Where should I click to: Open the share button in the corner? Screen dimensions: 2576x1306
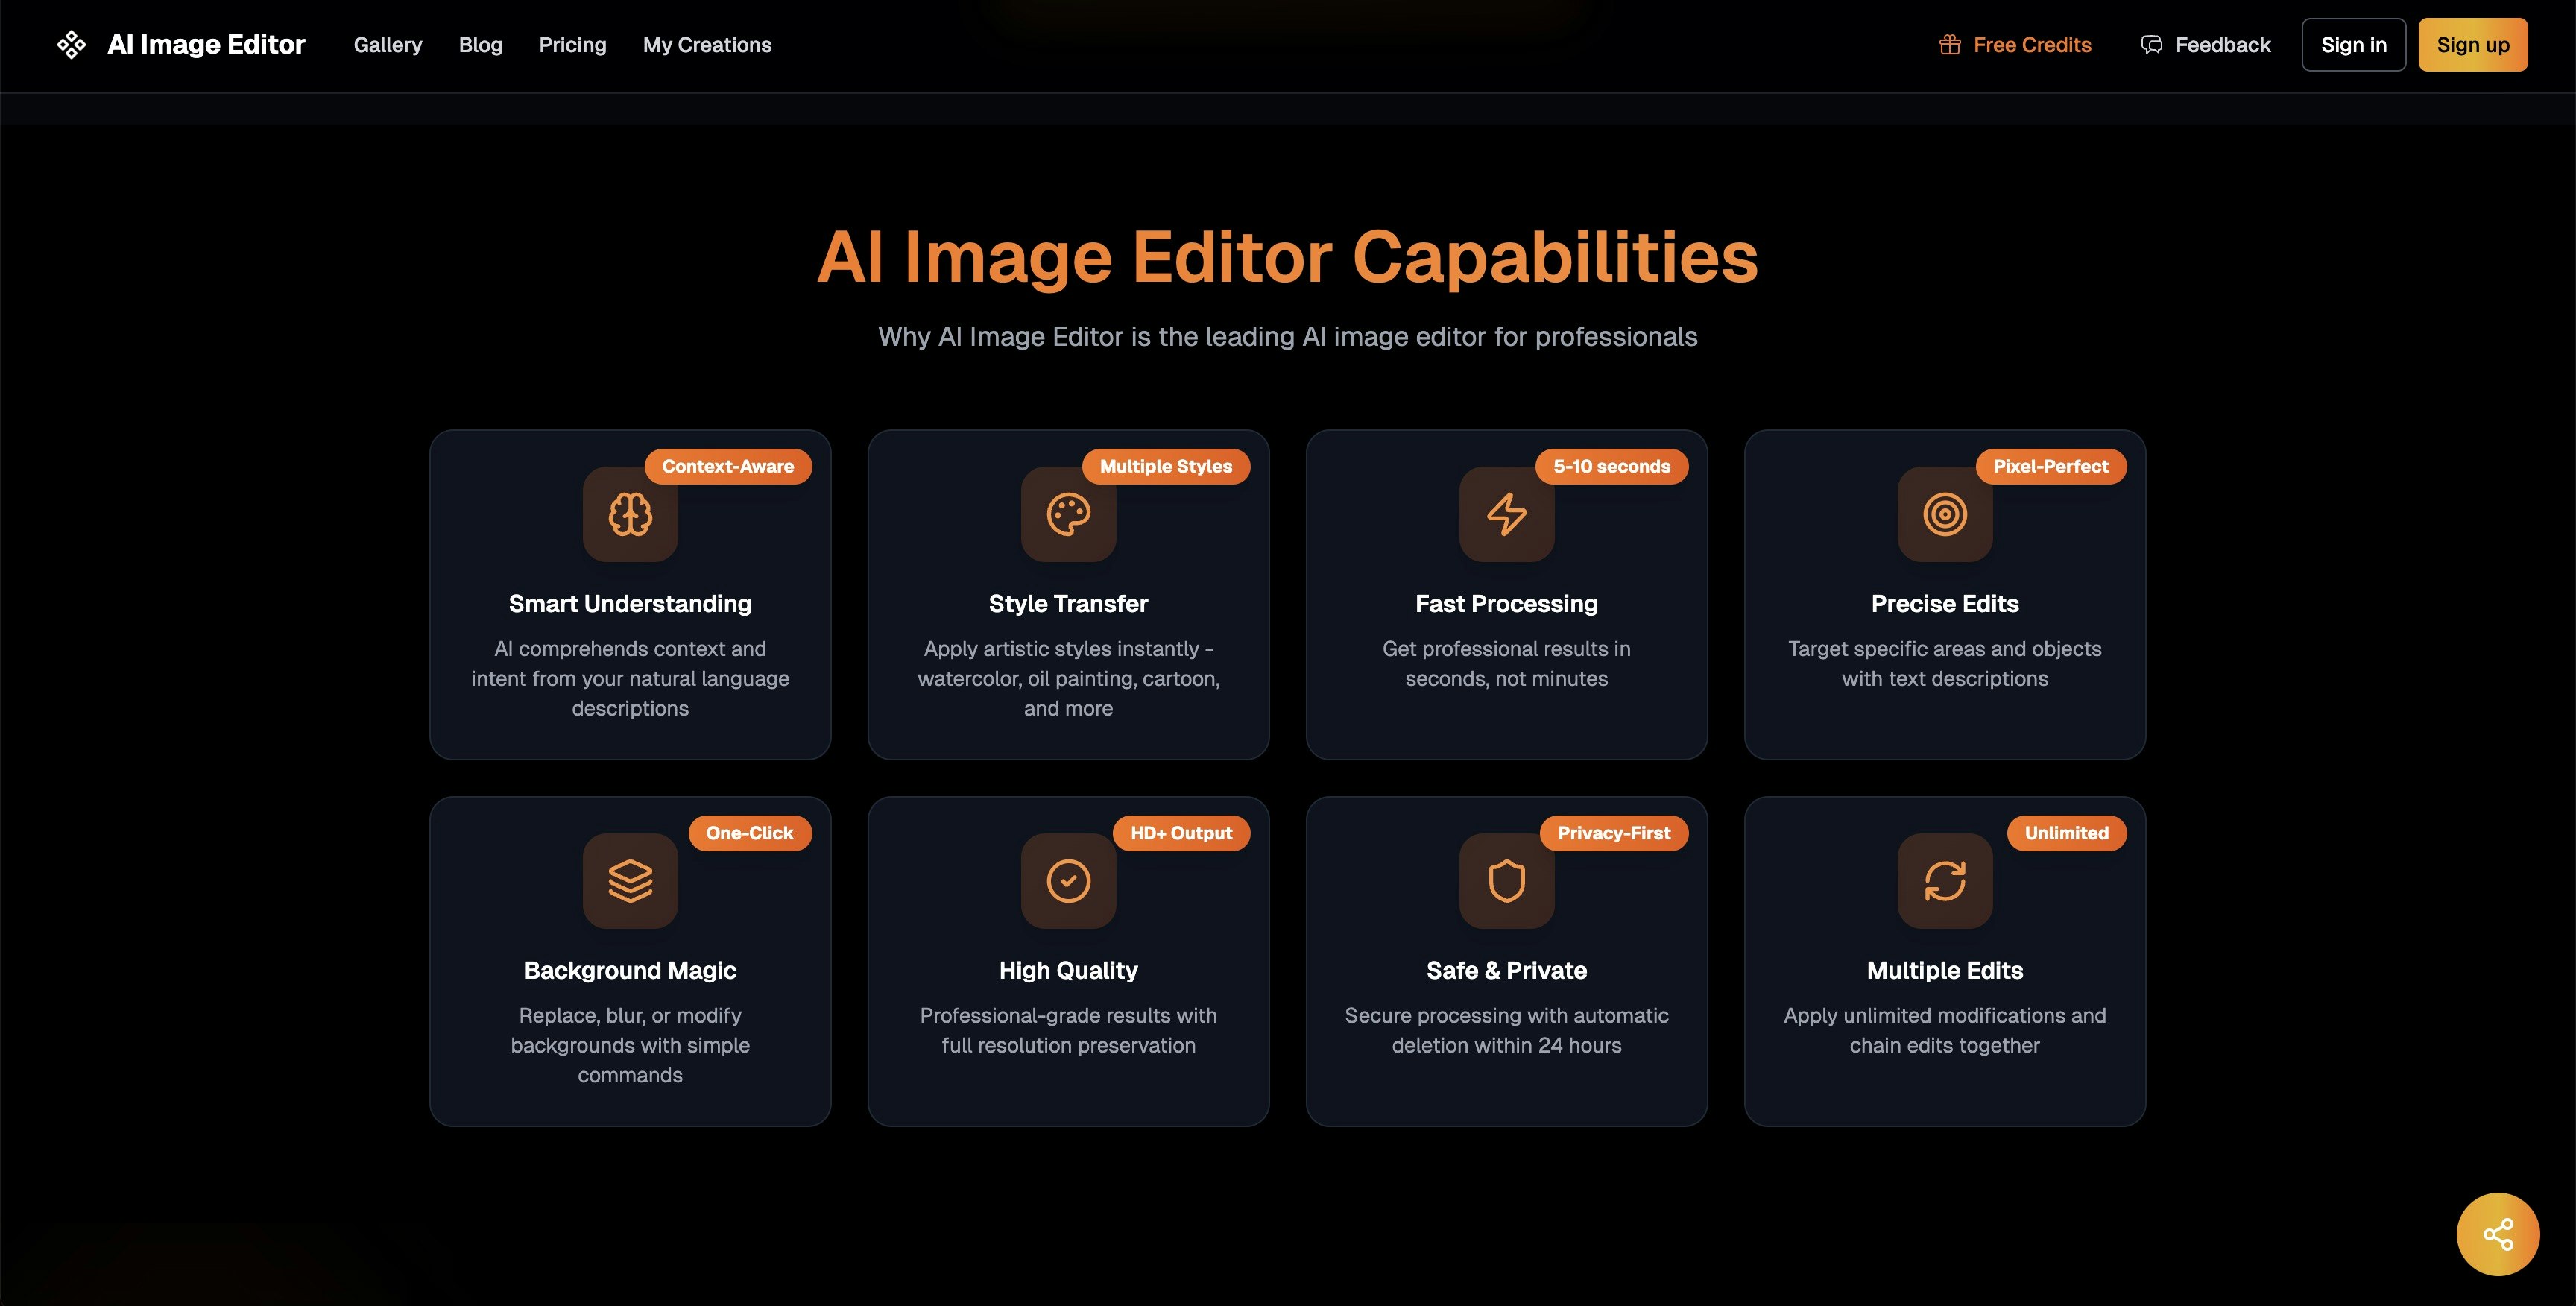coord(2499,1234)
